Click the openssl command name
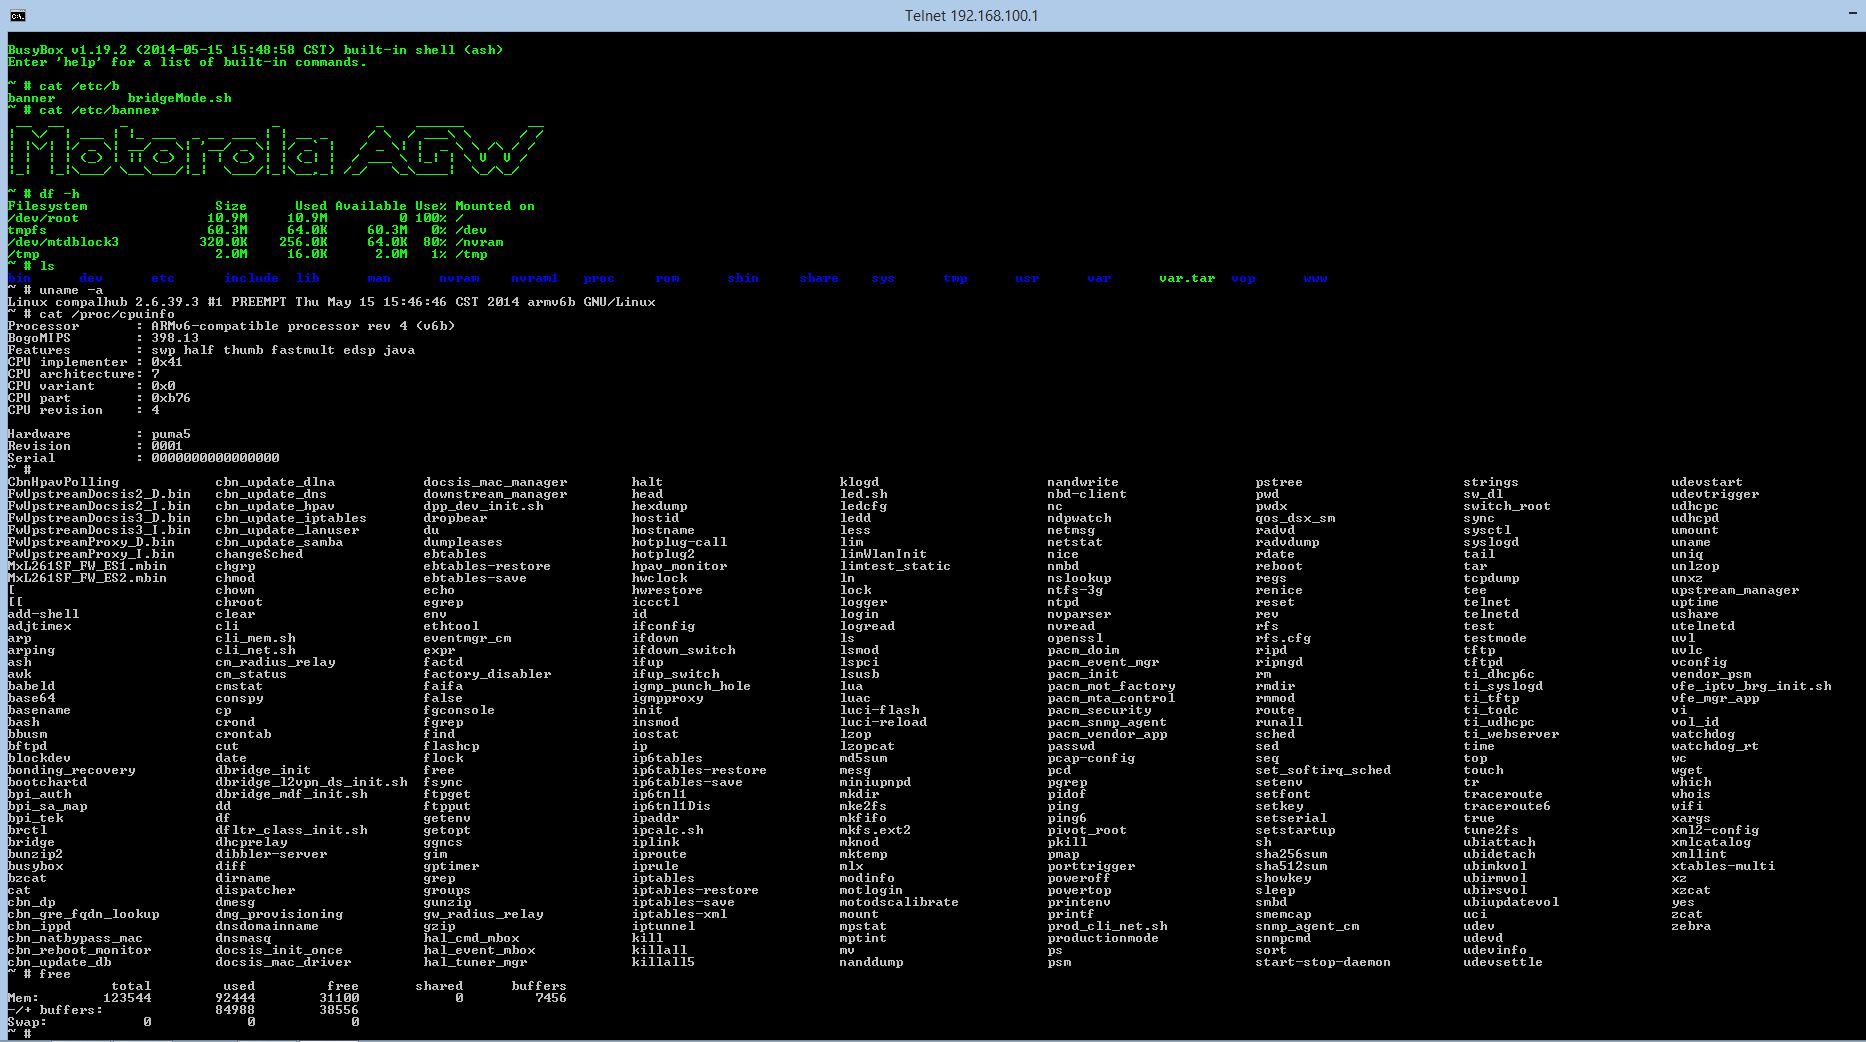Screen dimensions: 1866x1042 [x=1075, y=638]
